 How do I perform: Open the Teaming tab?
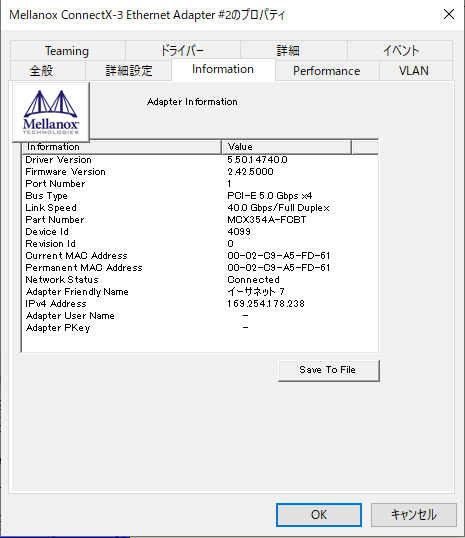click(67, 51)
